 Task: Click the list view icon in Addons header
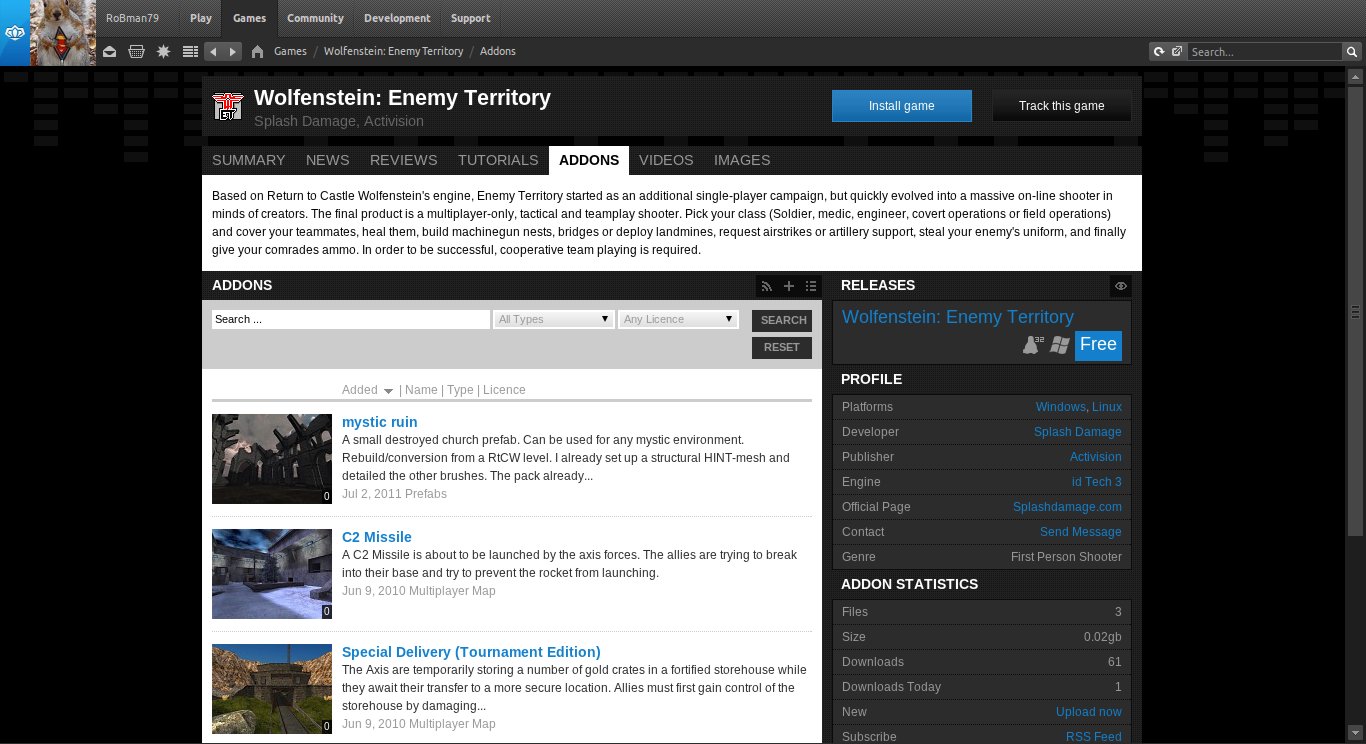coord(811,286)
